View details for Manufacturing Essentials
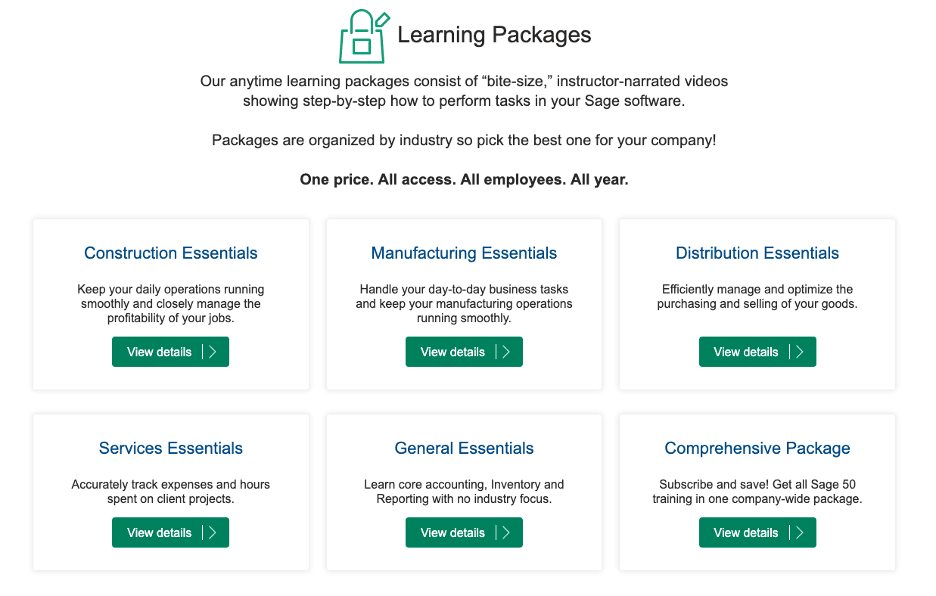936x596 pixels. (x=464, y=352)
